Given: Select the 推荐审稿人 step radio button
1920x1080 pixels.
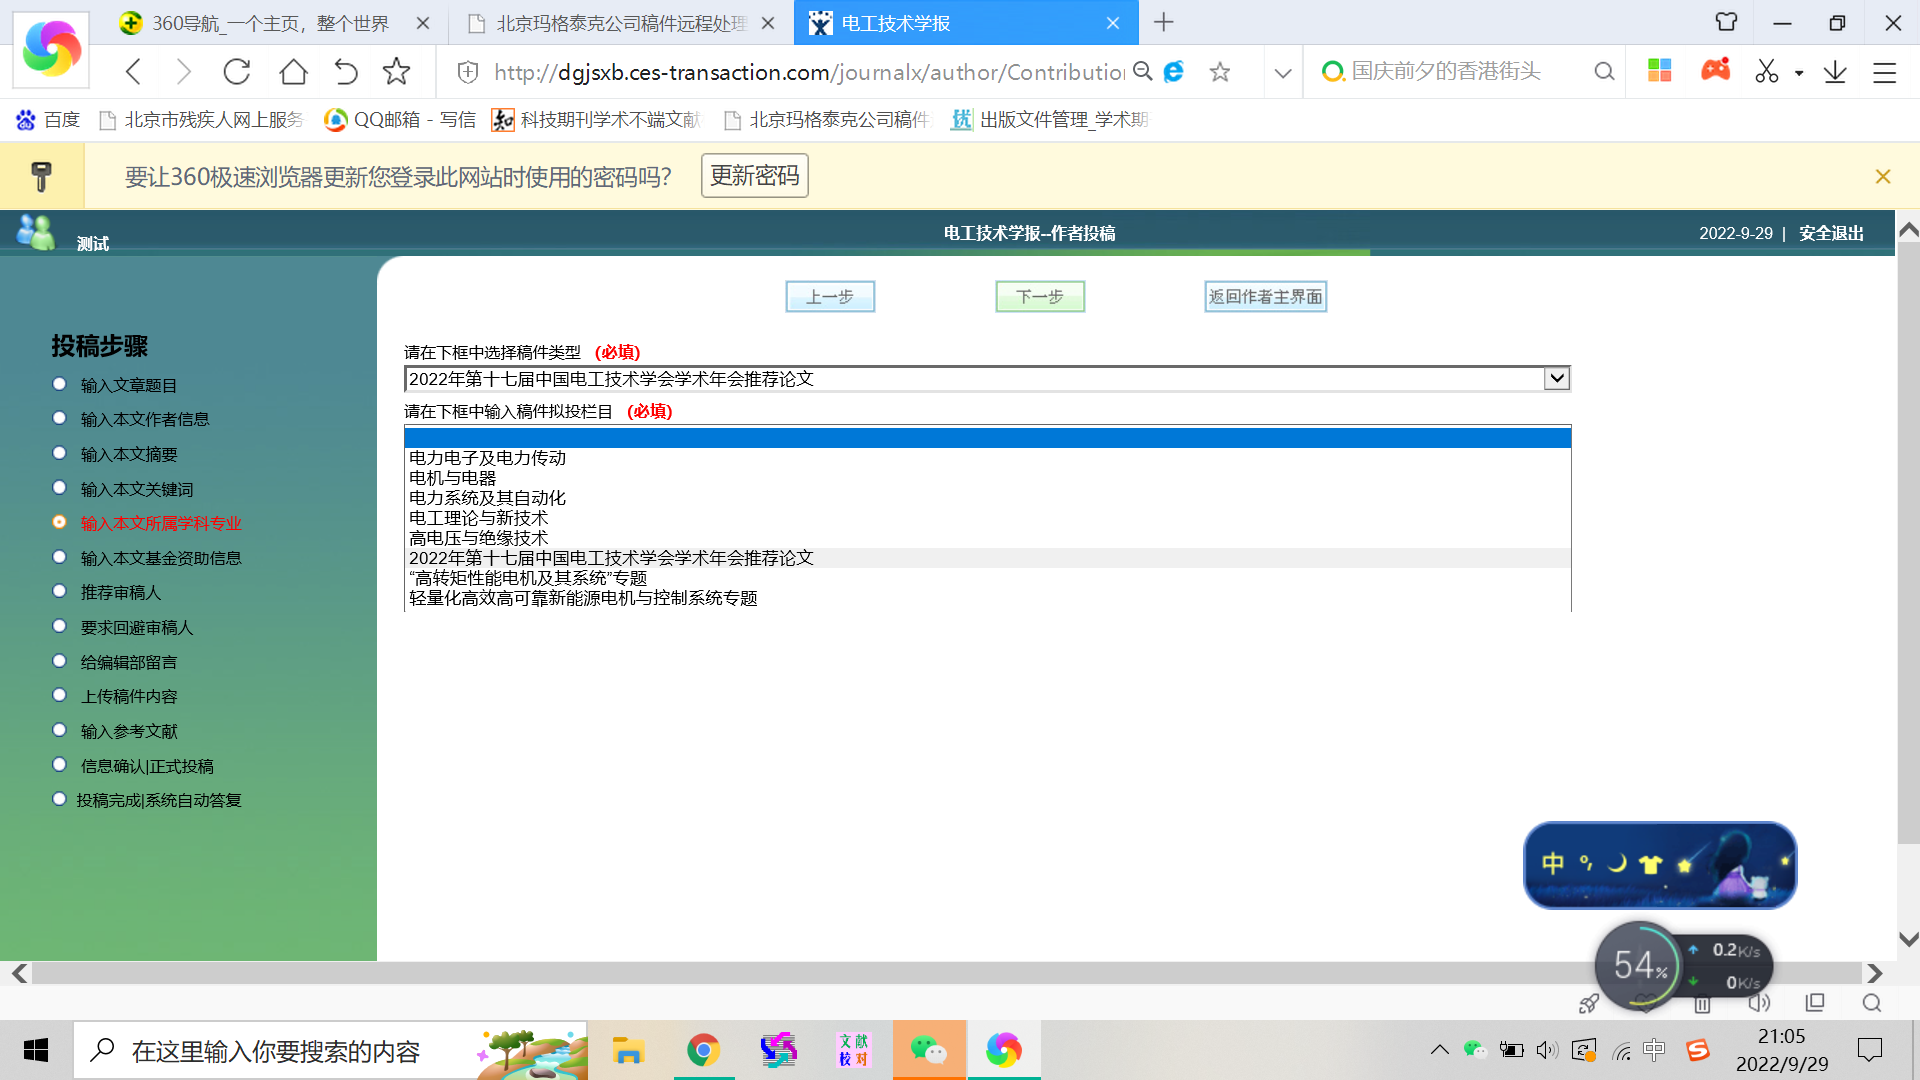Looking at the screenshot, I should pyautogui.click(x=59, y=591).
